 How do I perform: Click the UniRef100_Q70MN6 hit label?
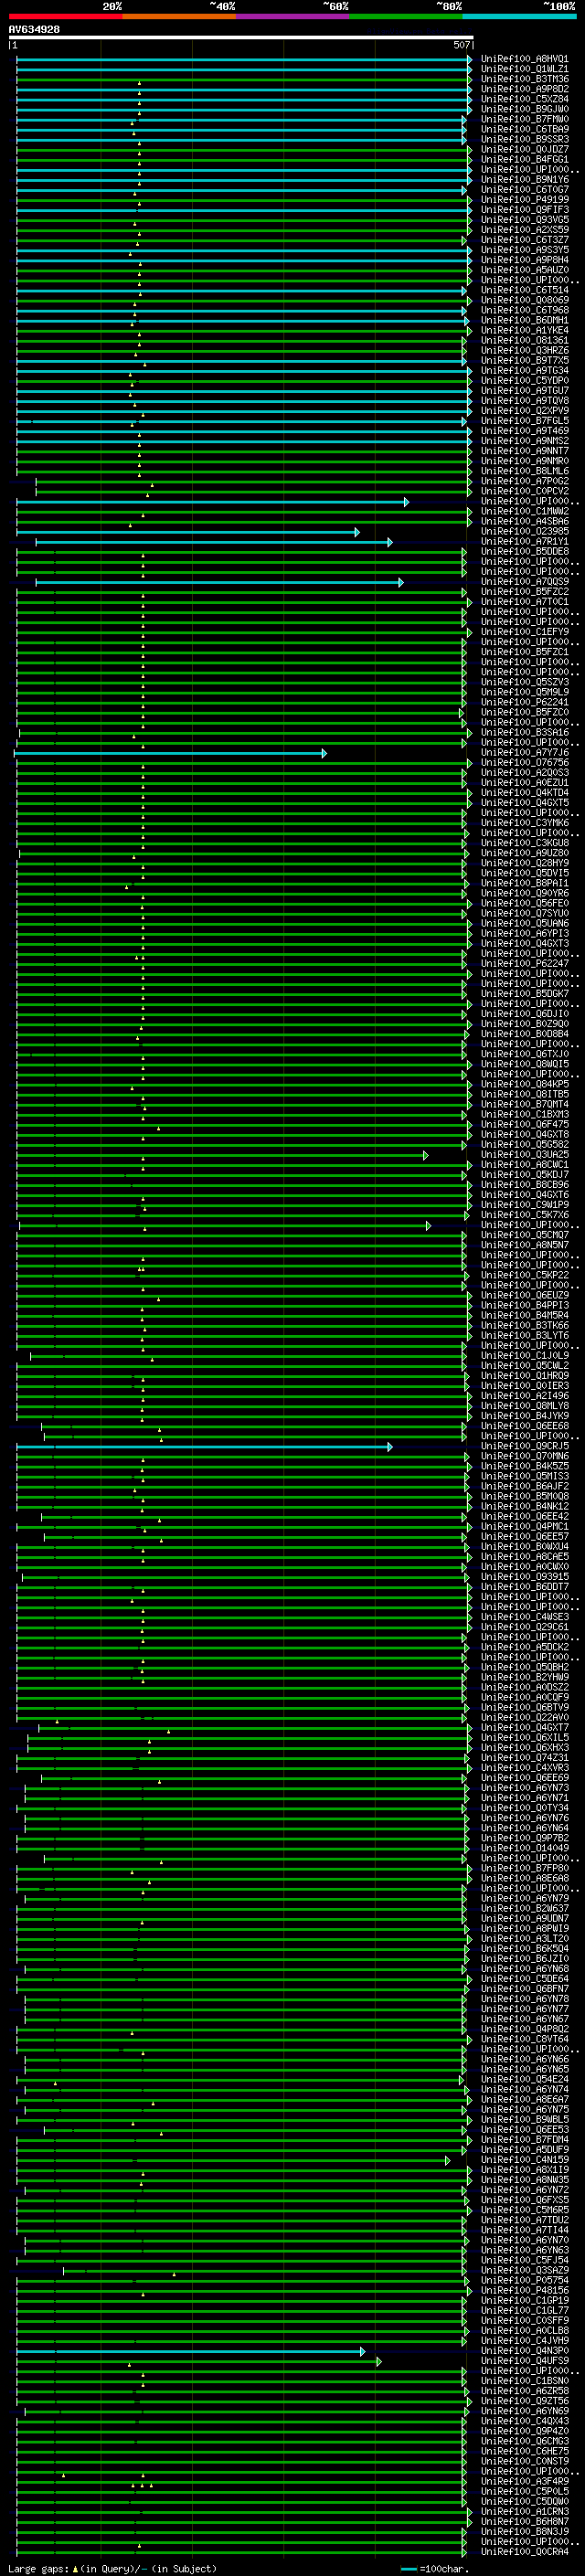[x=524, y=1456]
